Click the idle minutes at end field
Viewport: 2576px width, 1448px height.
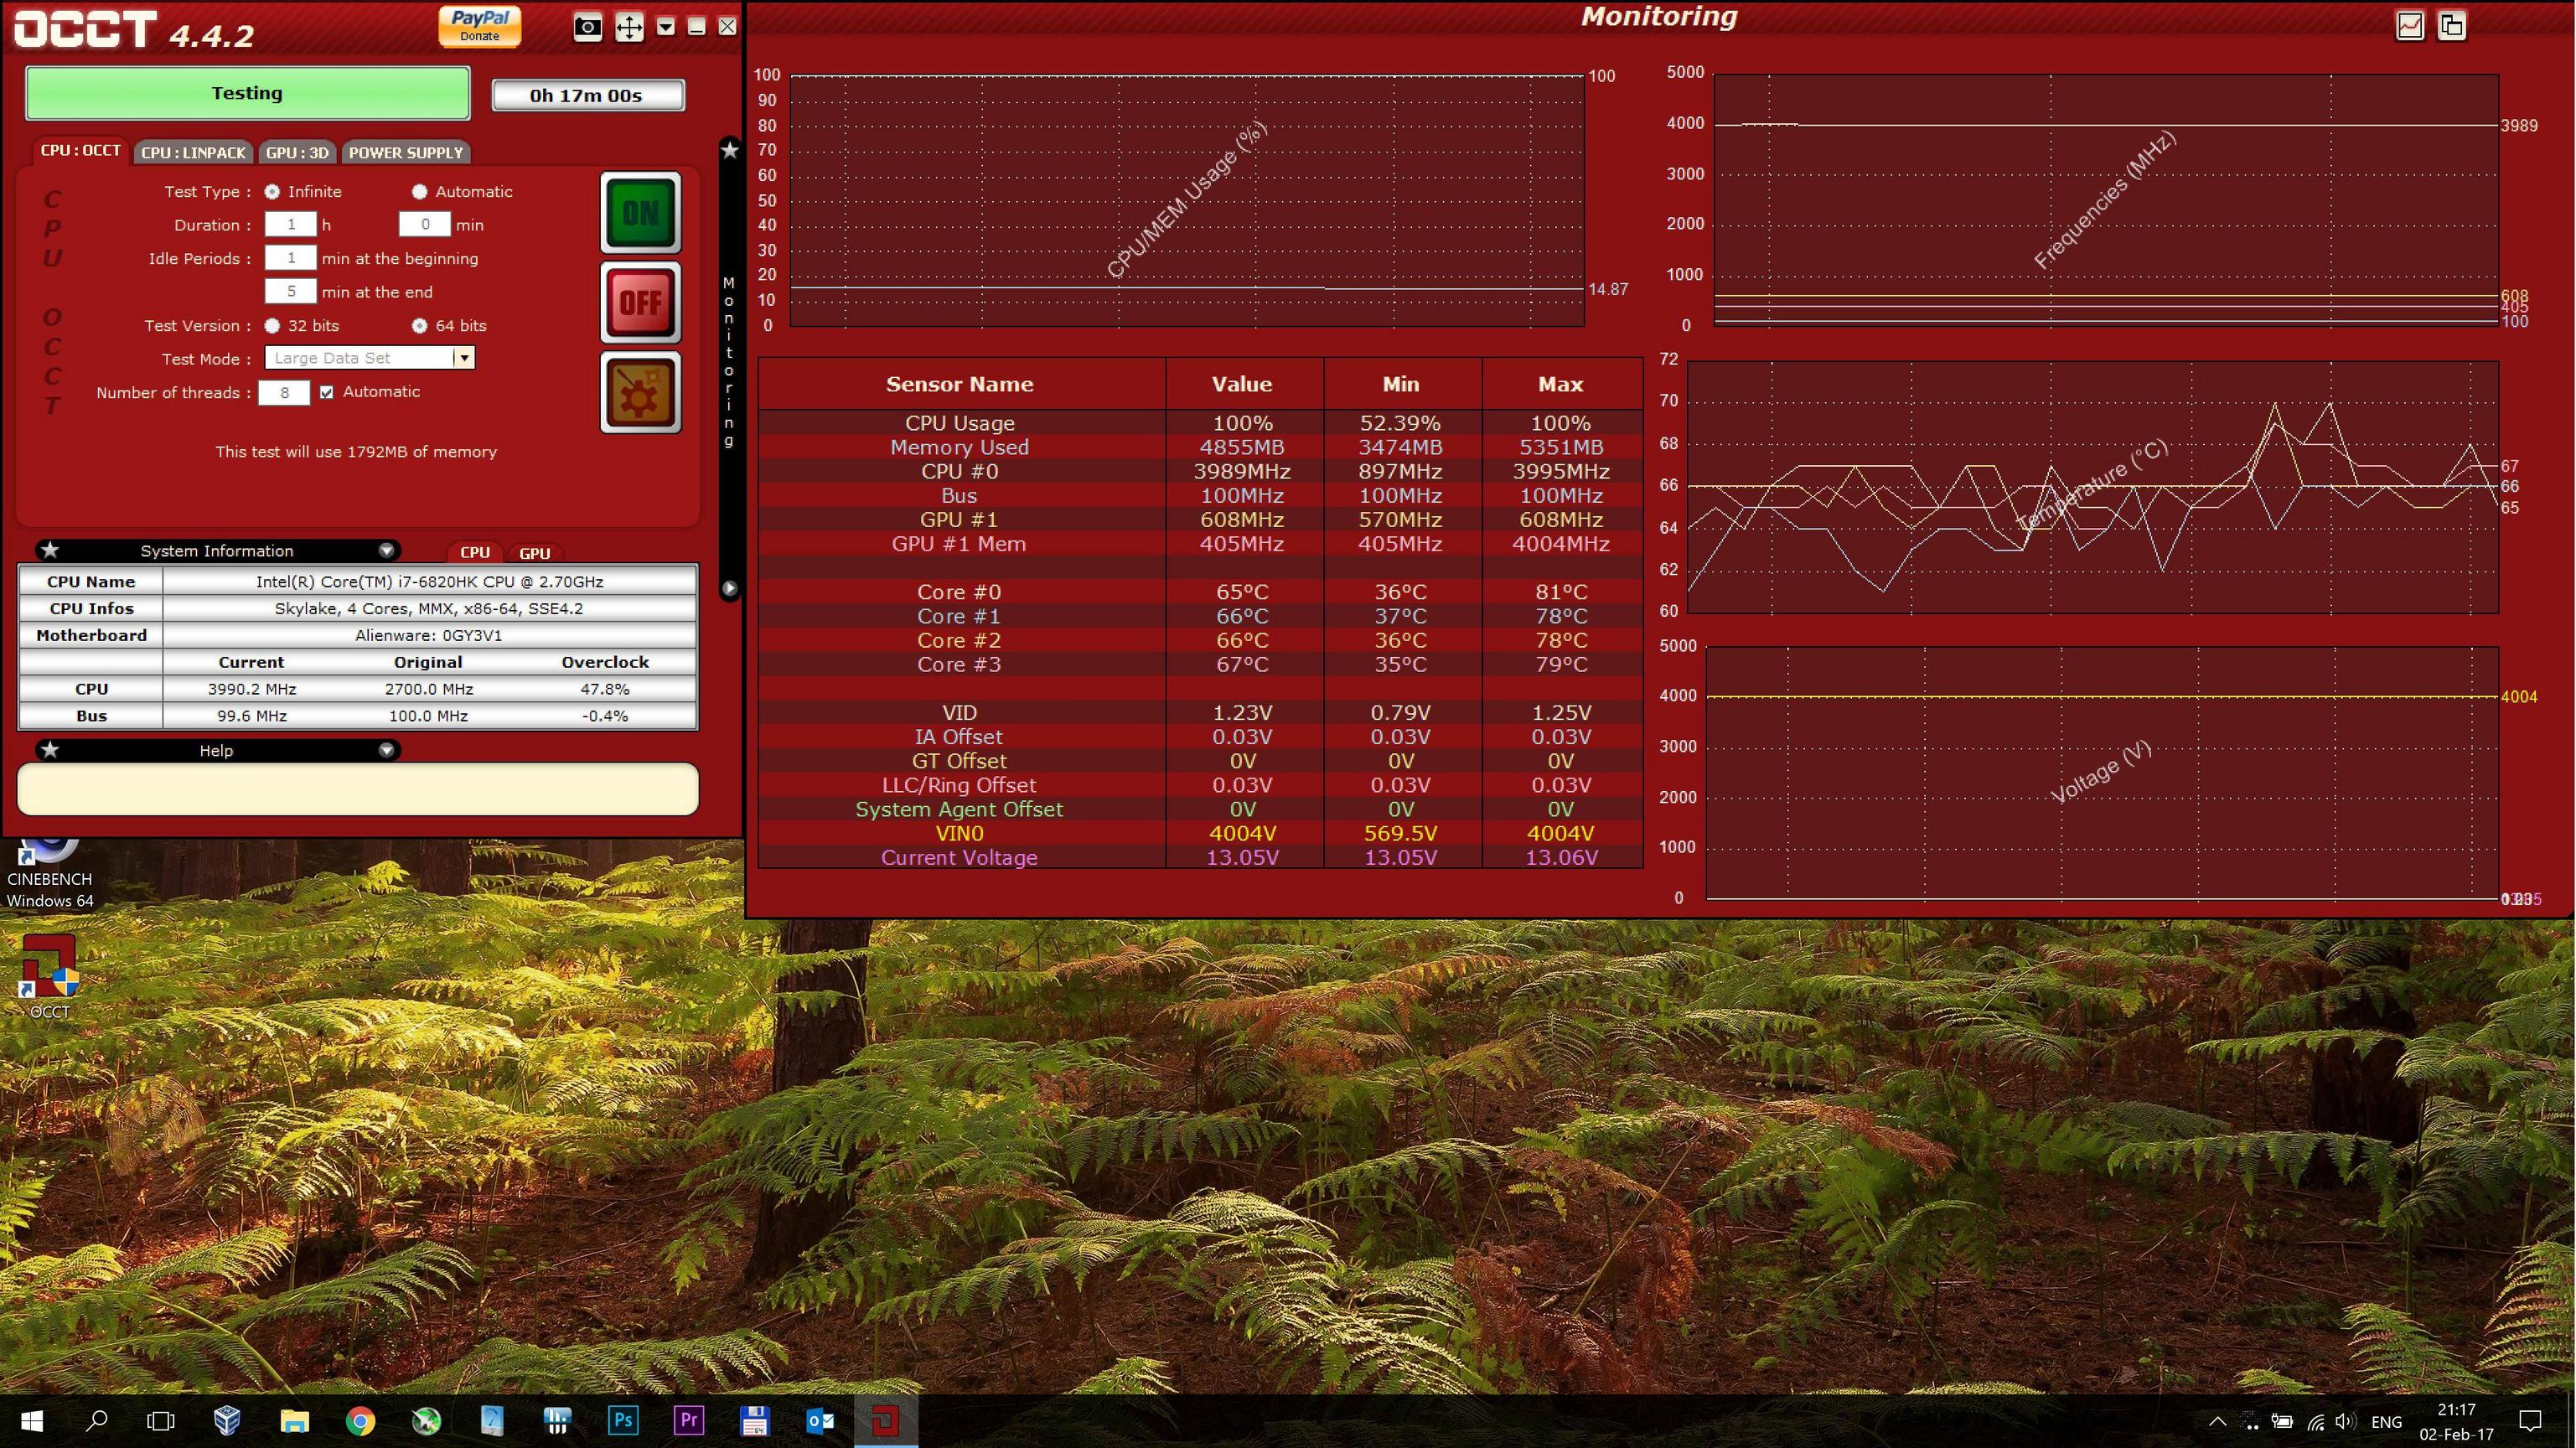(291, 291)
